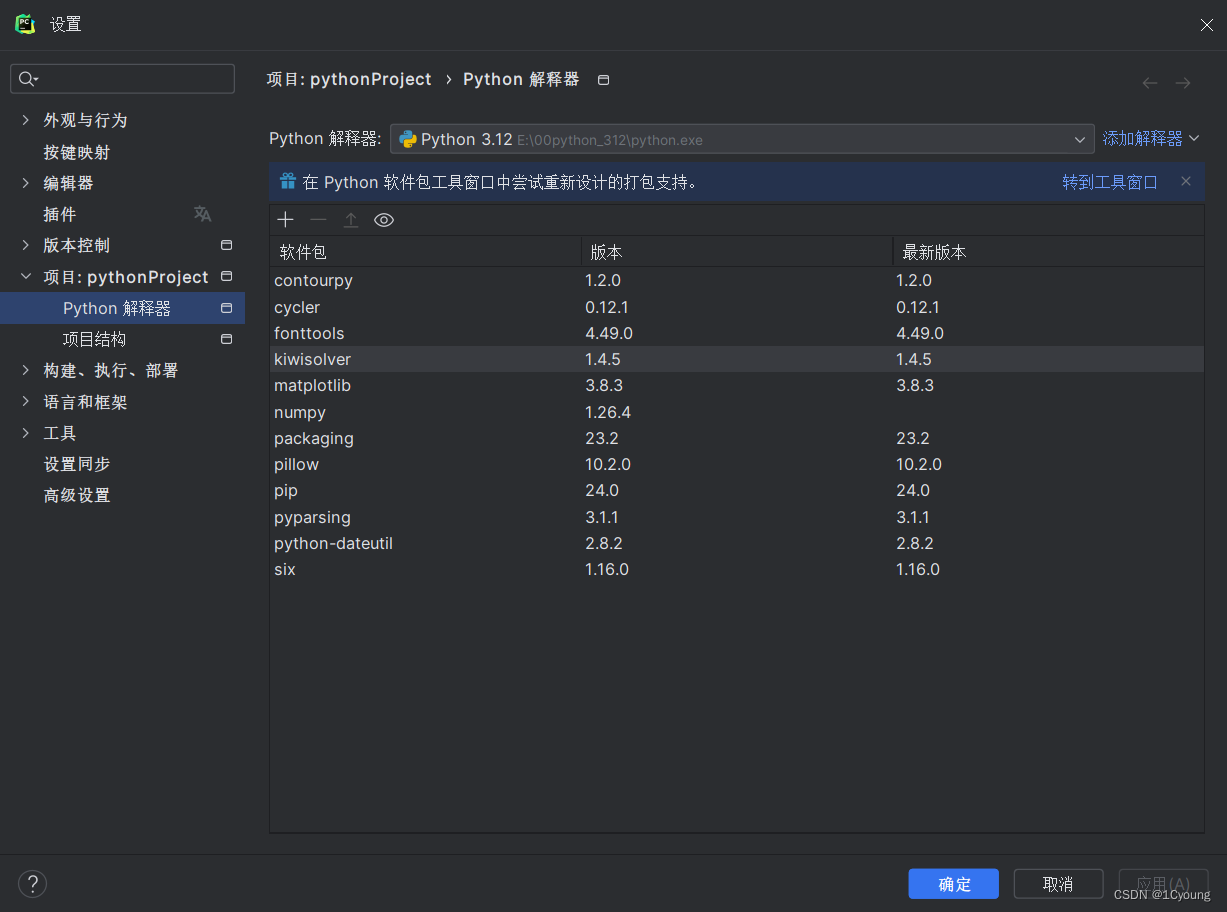Select Python 解释器 in settings tree
The height and width of the screenshot is (912, 1227).
(122, 308)
